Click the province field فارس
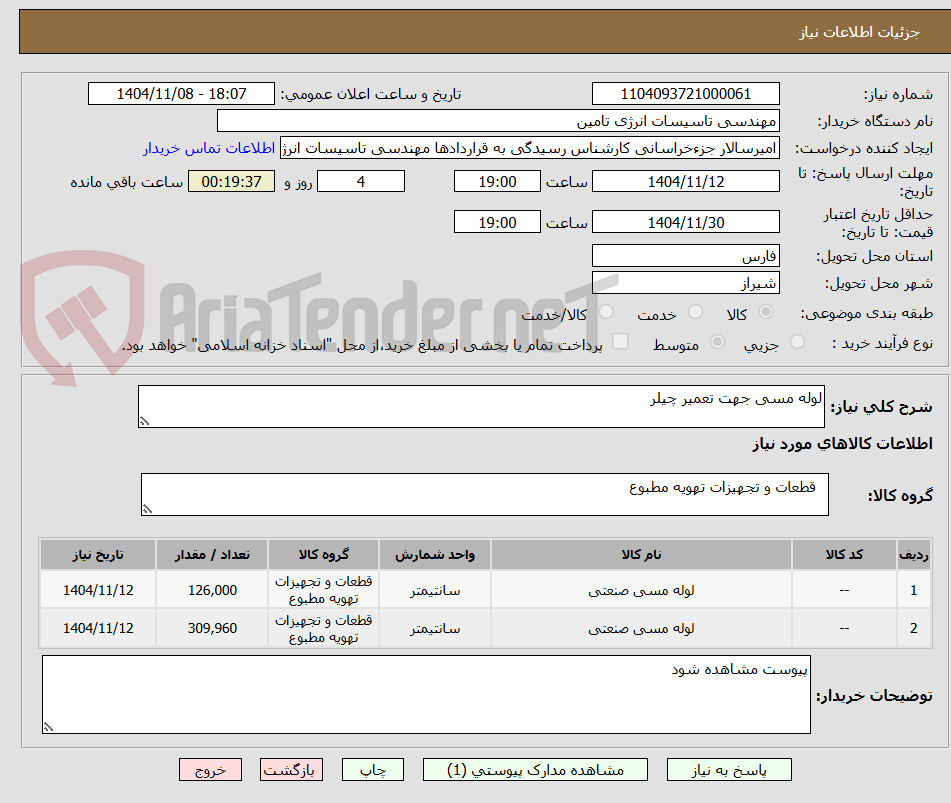 [685, 256]
